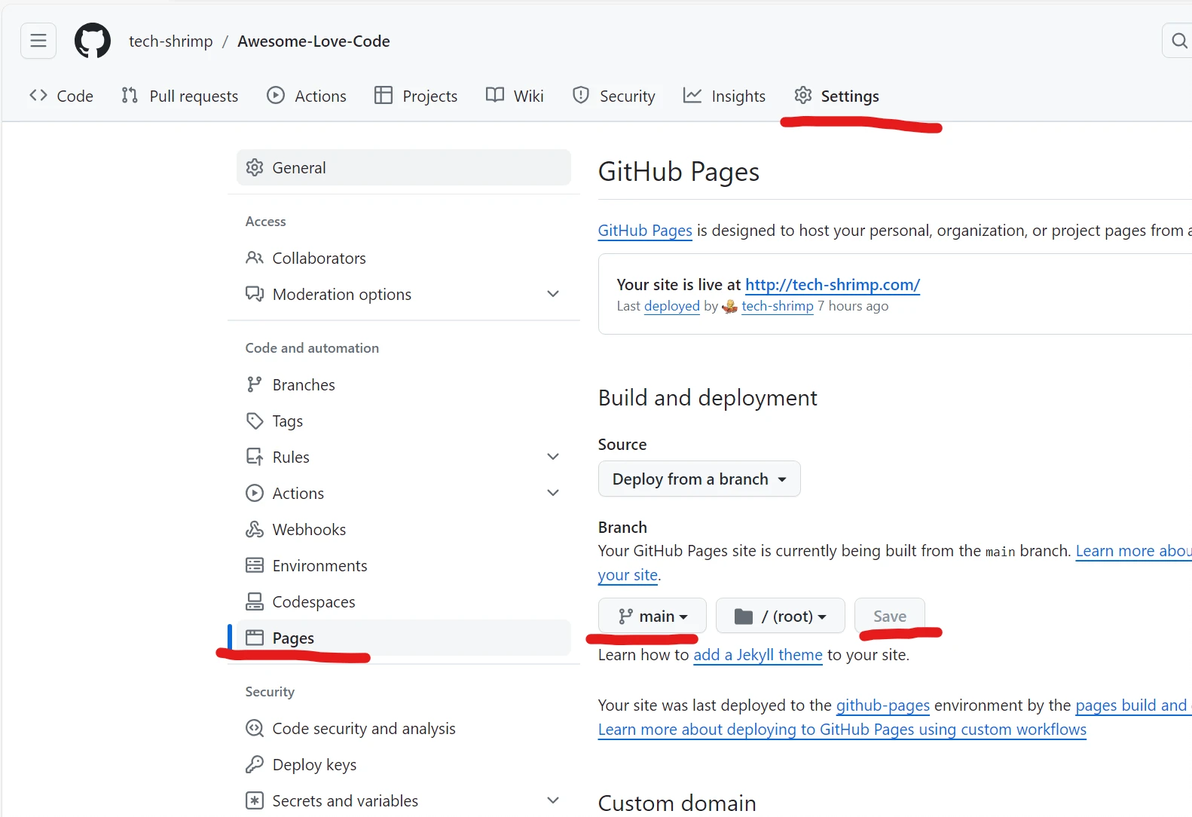Expand the Moderation options section
This screenshot has width=1192, height=817.
553,294
